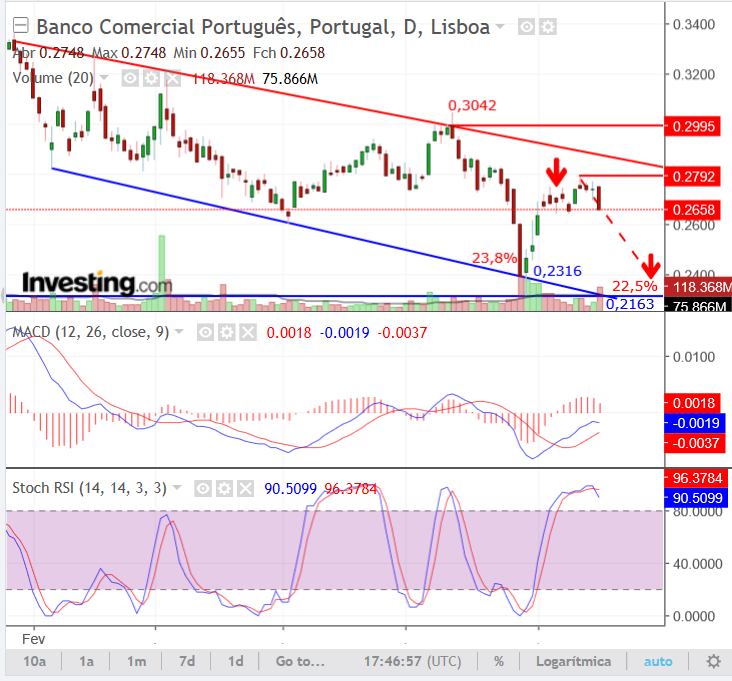Image resolution: width=732 pixels, height=681 pixels.
Task: Open main series settings gear
Action: [548, 27]
